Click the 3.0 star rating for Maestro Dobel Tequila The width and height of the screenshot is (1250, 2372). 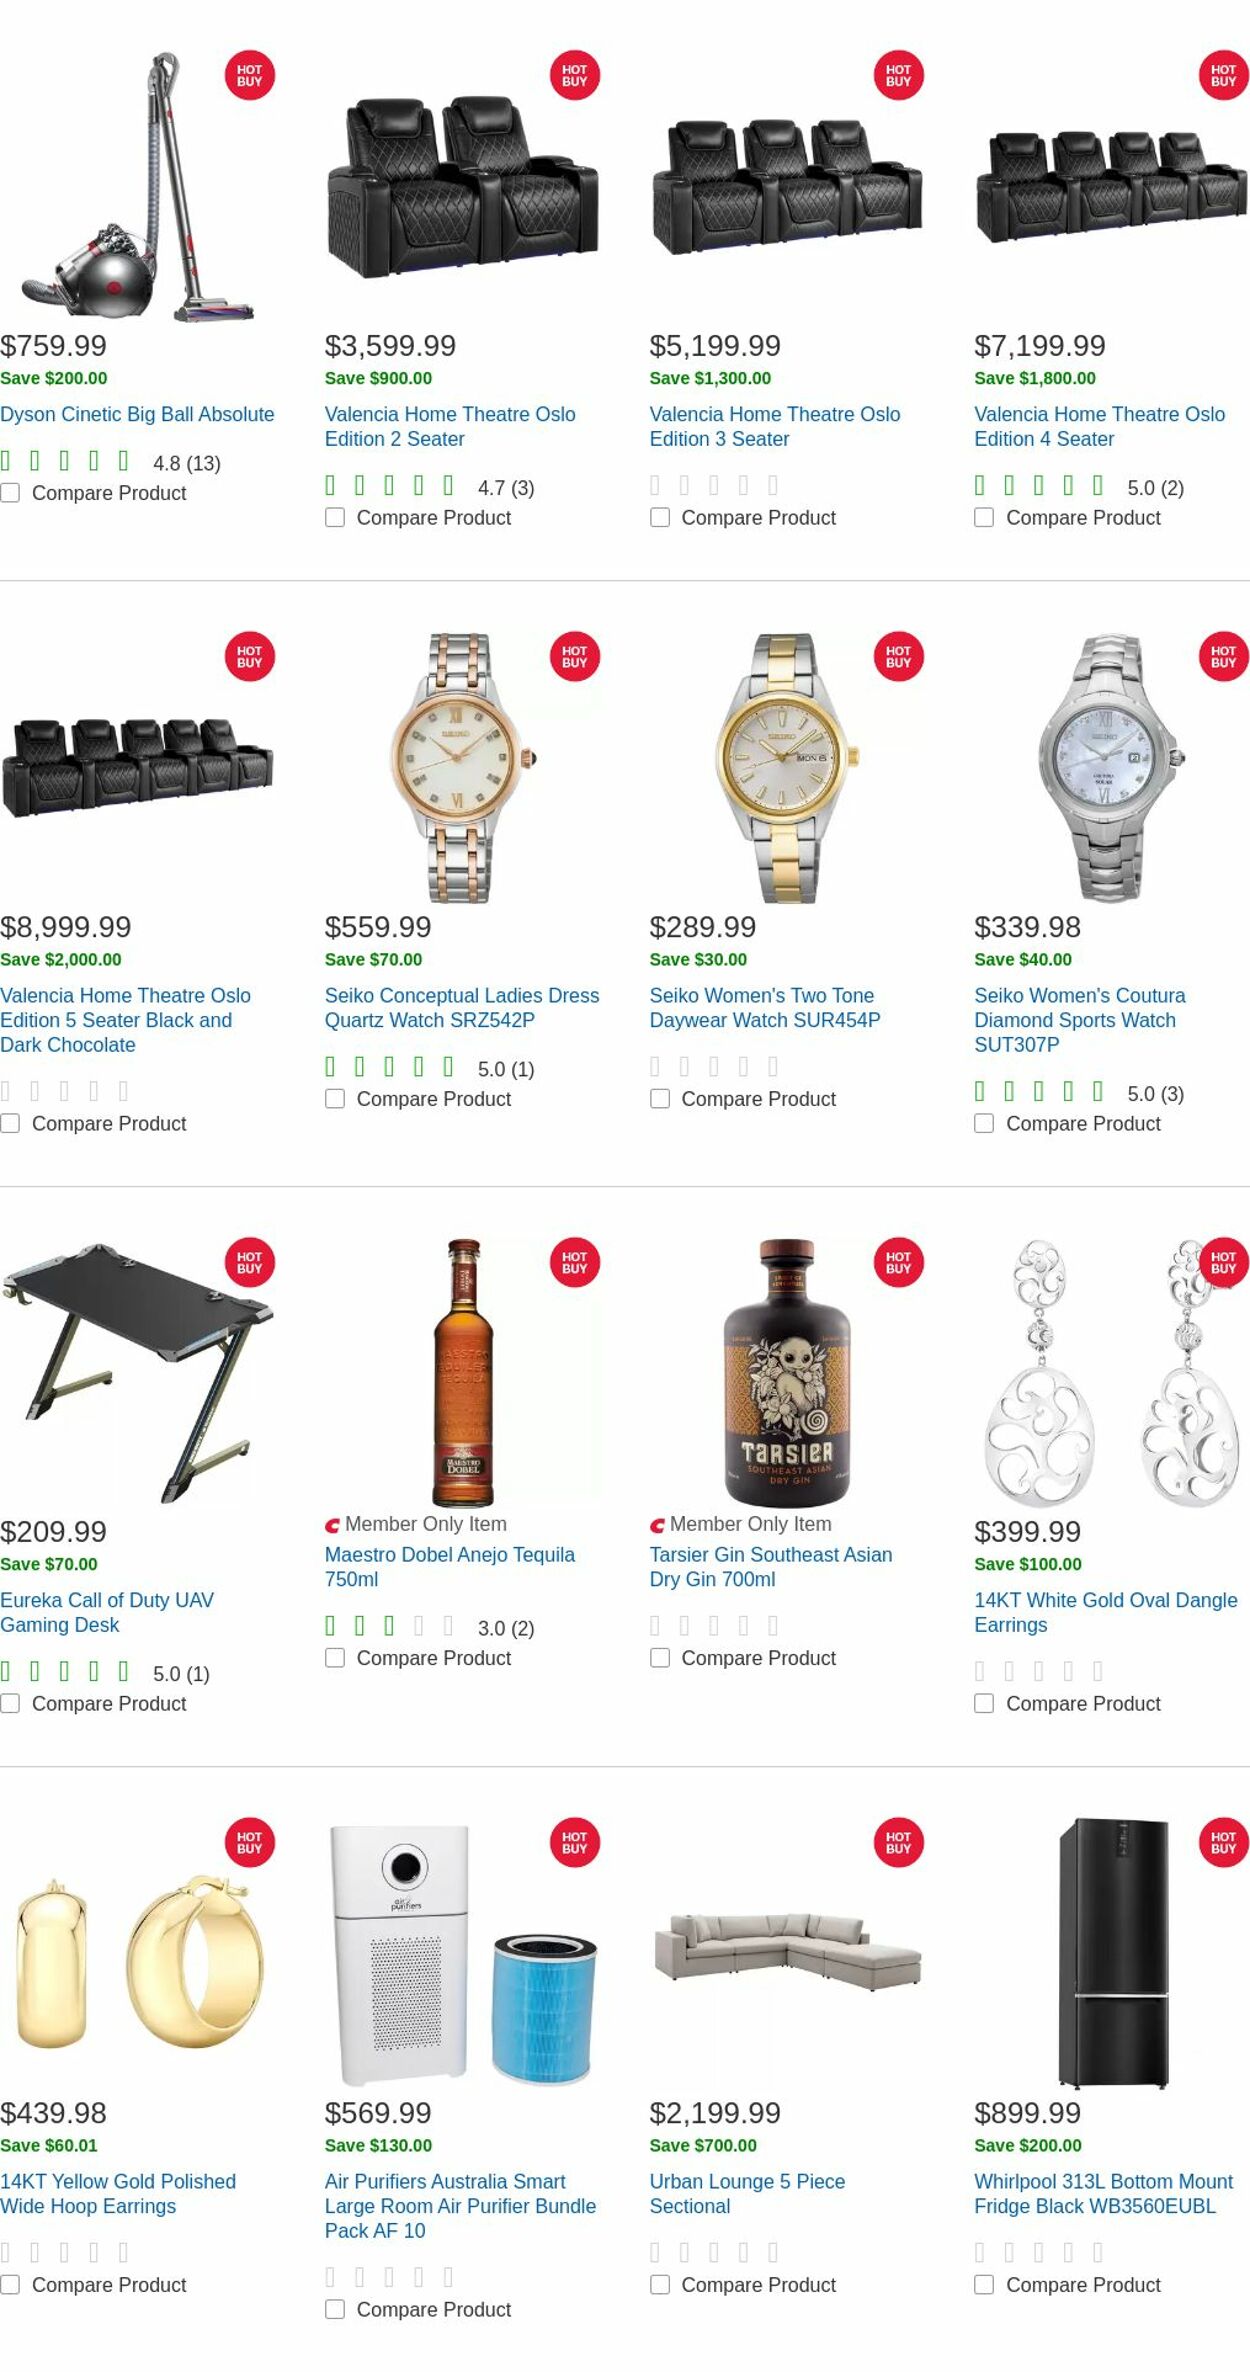tap(390, 1626)
